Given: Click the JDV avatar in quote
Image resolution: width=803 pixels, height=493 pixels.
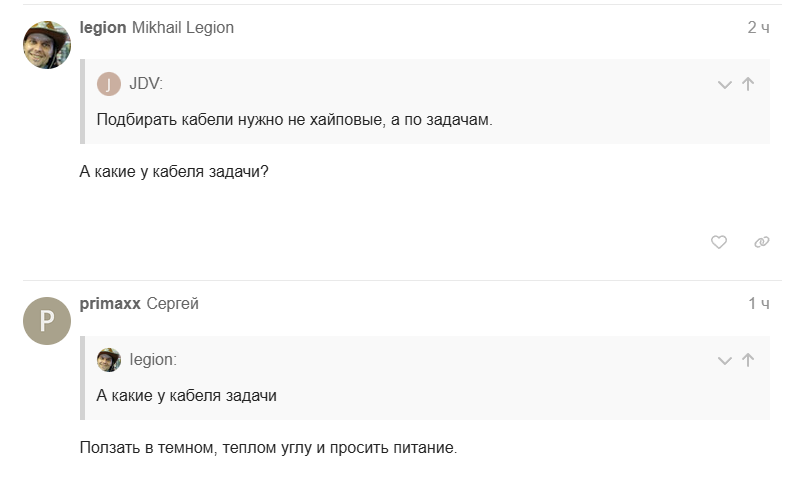Looking at the screenshot, I should click(x=108, y=84).
